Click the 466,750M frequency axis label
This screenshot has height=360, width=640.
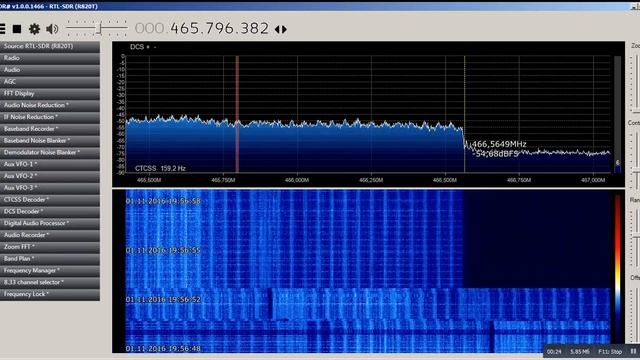[519, 180]
